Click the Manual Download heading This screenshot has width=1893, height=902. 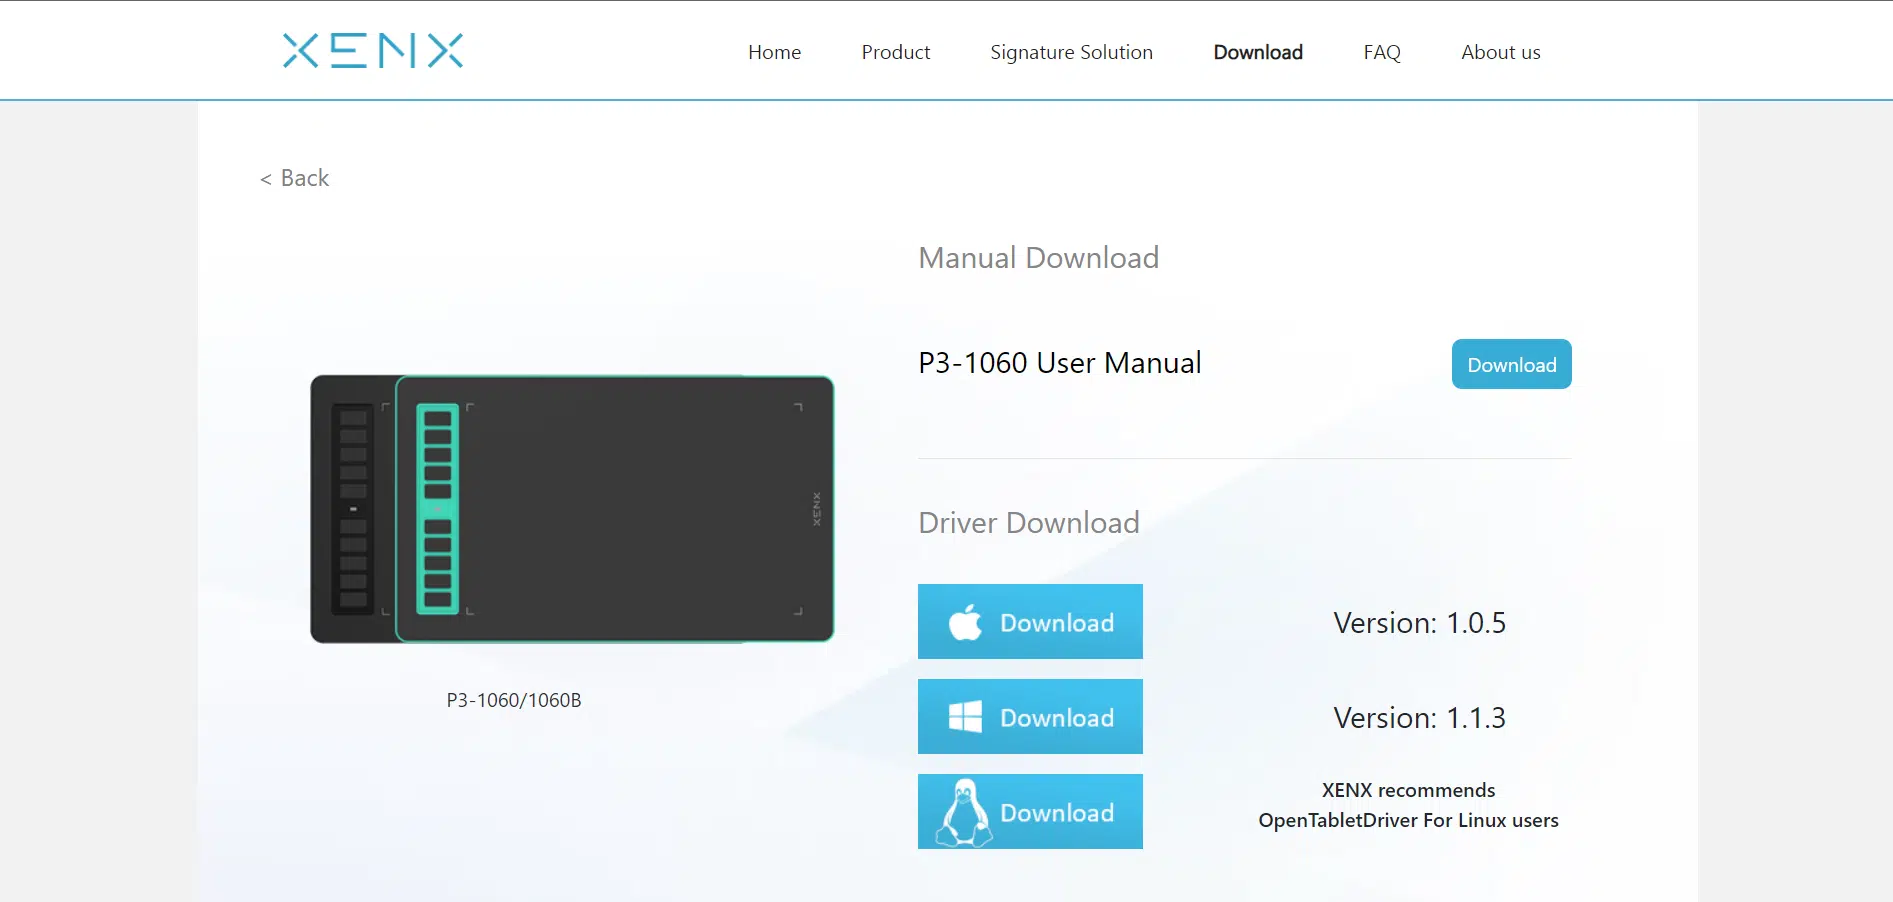coord(1039,258)
